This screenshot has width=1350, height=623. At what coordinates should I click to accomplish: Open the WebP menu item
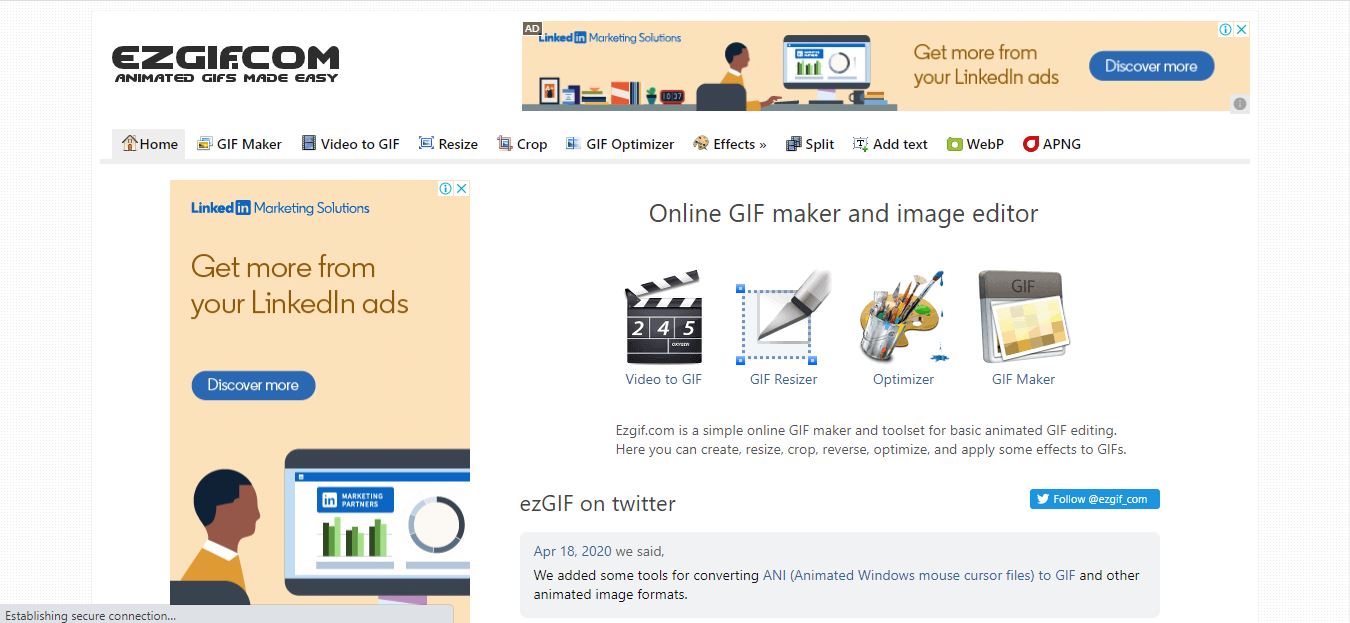tap(976, 144)
